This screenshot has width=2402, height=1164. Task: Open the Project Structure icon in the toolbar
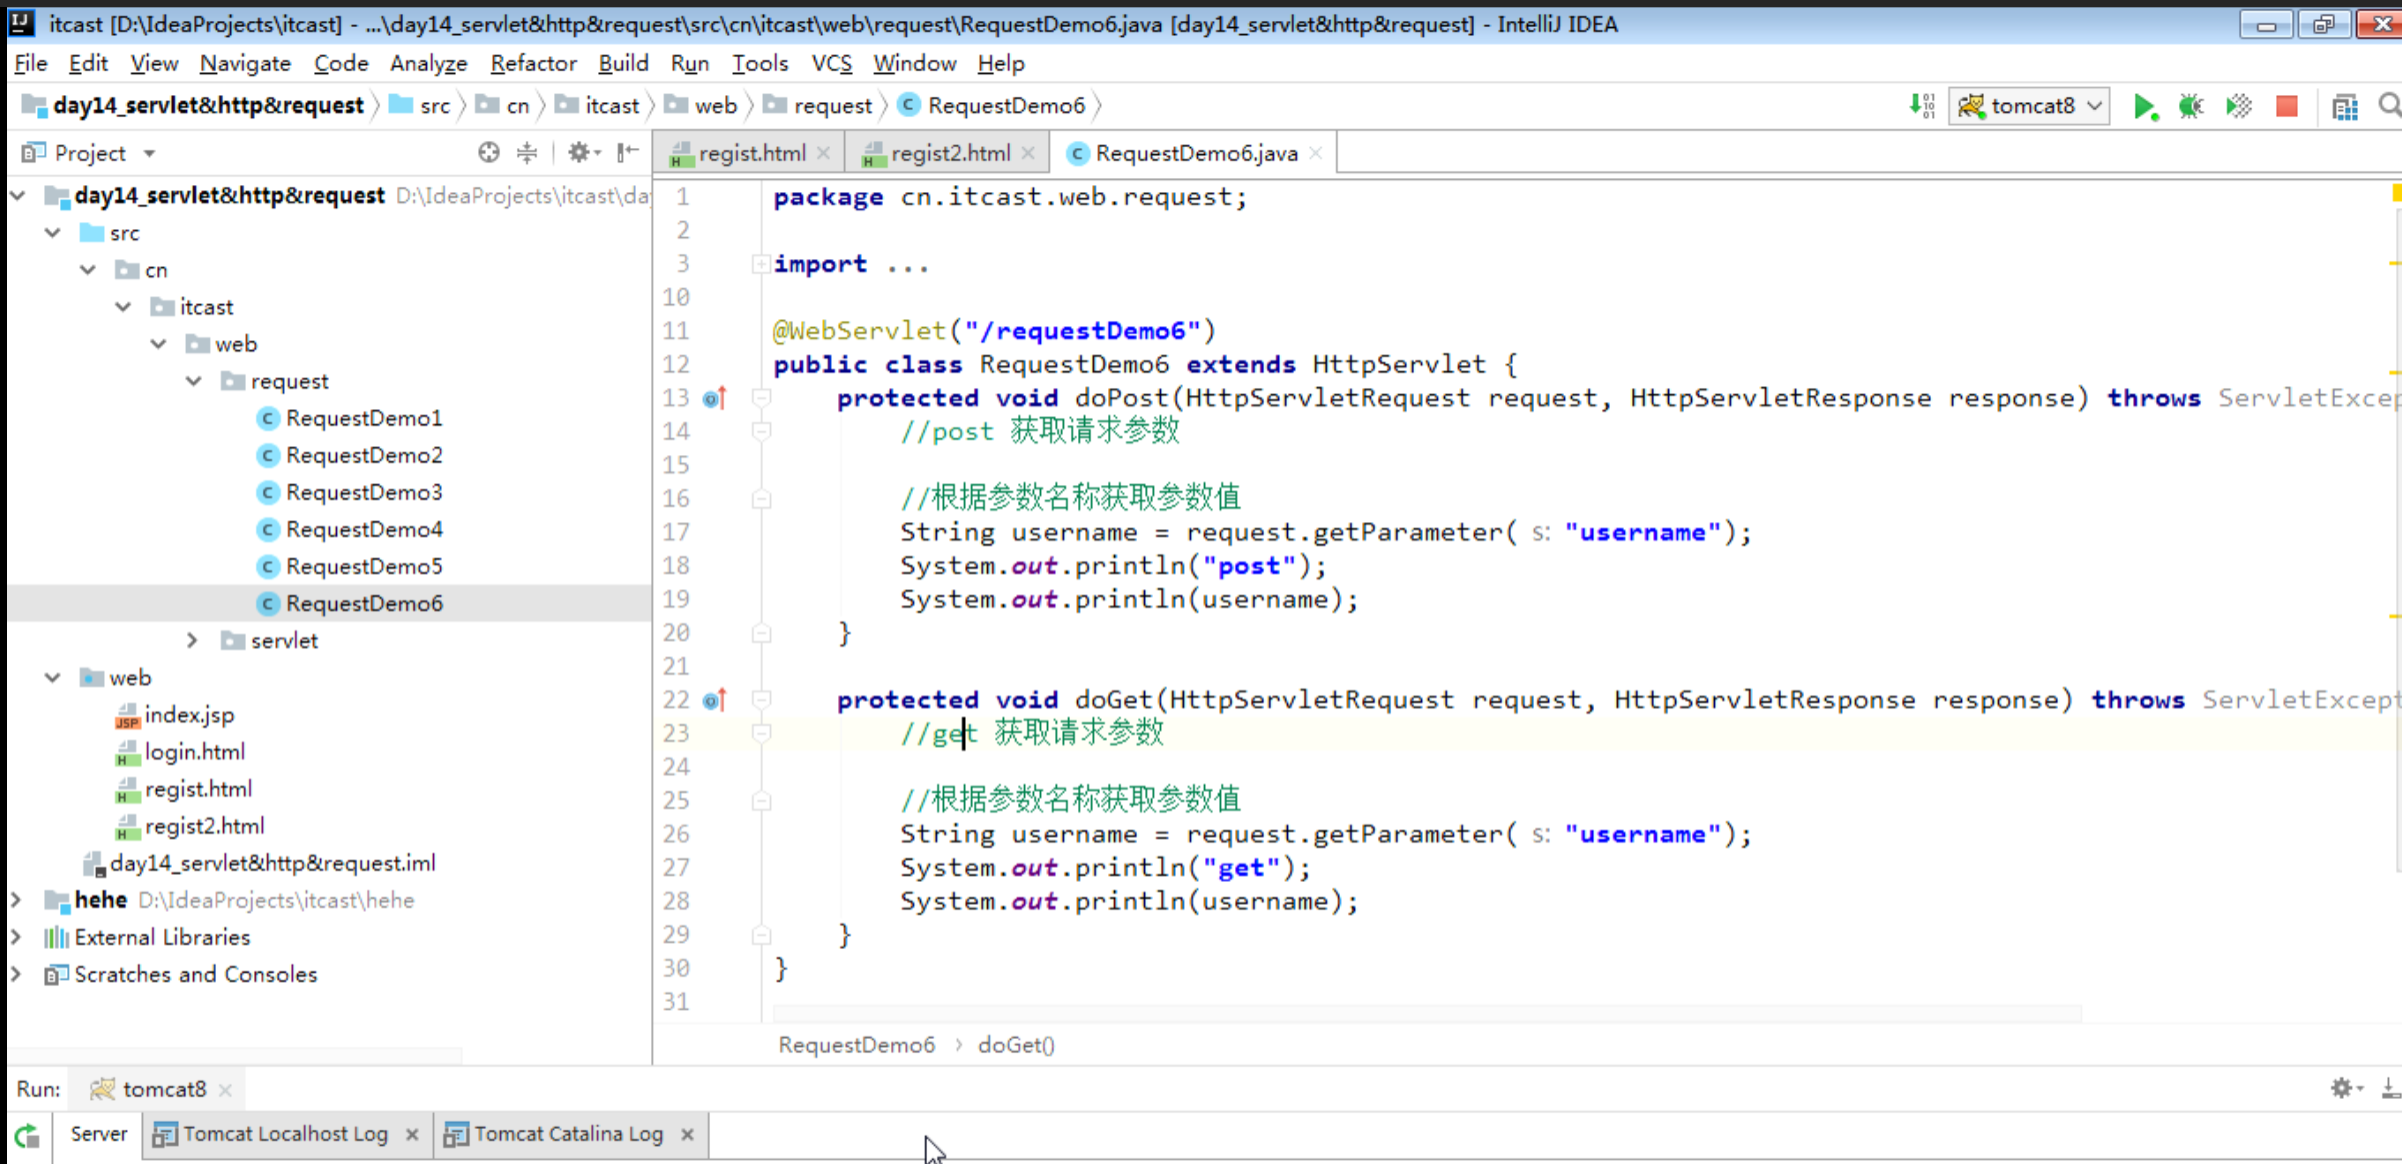[x=2344, y=106]
